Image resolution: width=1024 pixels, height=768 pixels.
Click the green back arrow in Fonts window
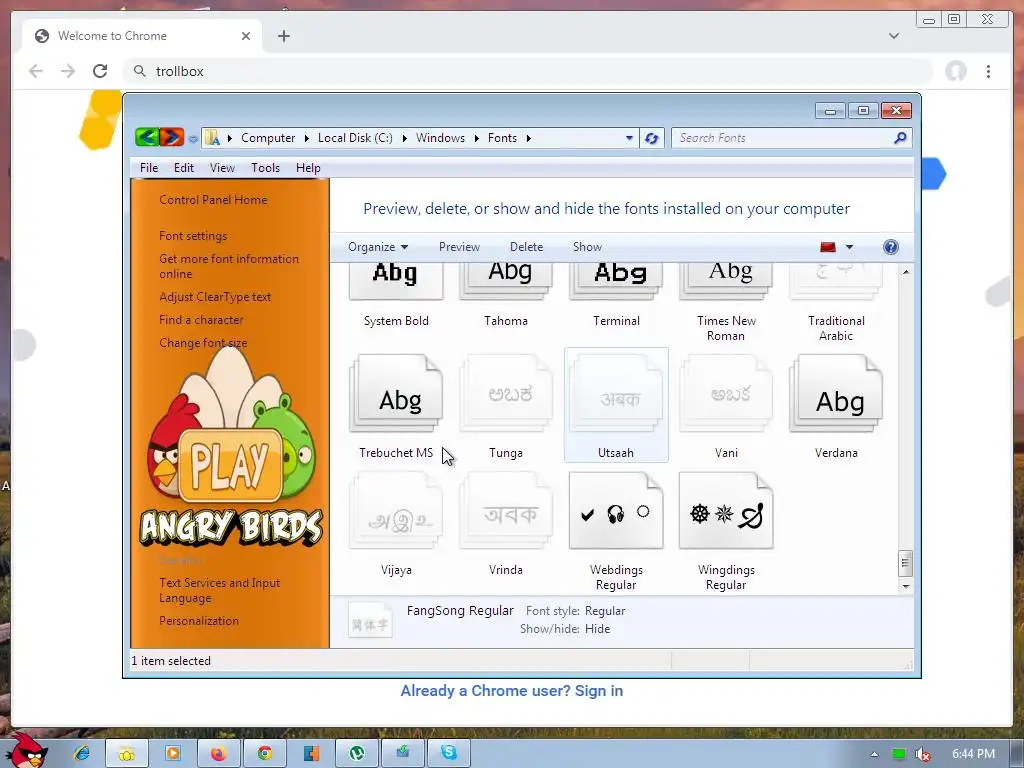point(147,137)
